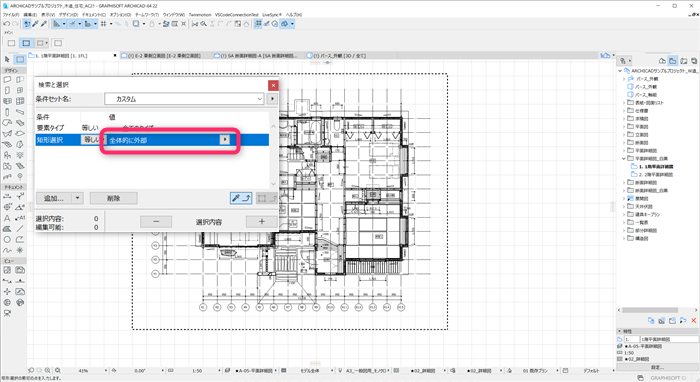
Task: Open the デザイン menu in the menu bar
Action: click(x=68, y=14)
